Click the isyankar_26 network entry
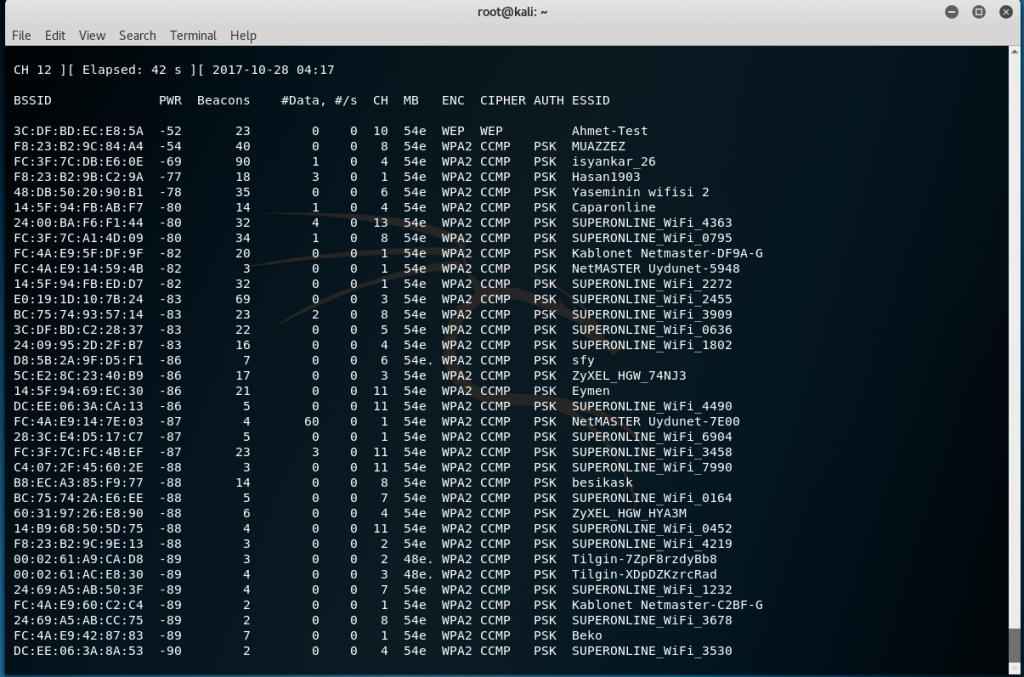The image size is (1024, 677). point(613,161)
